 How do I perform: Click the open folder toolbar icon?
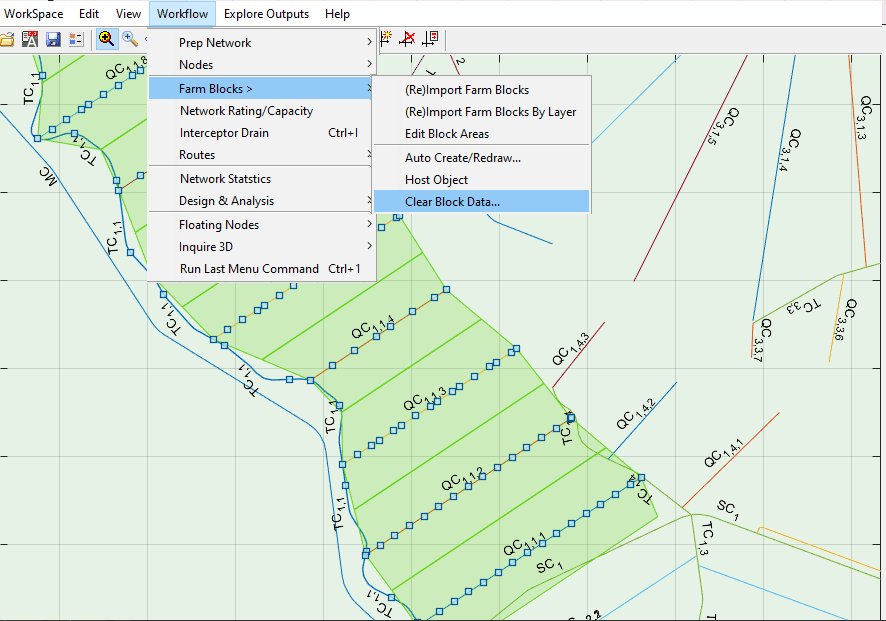pos(7,39)
